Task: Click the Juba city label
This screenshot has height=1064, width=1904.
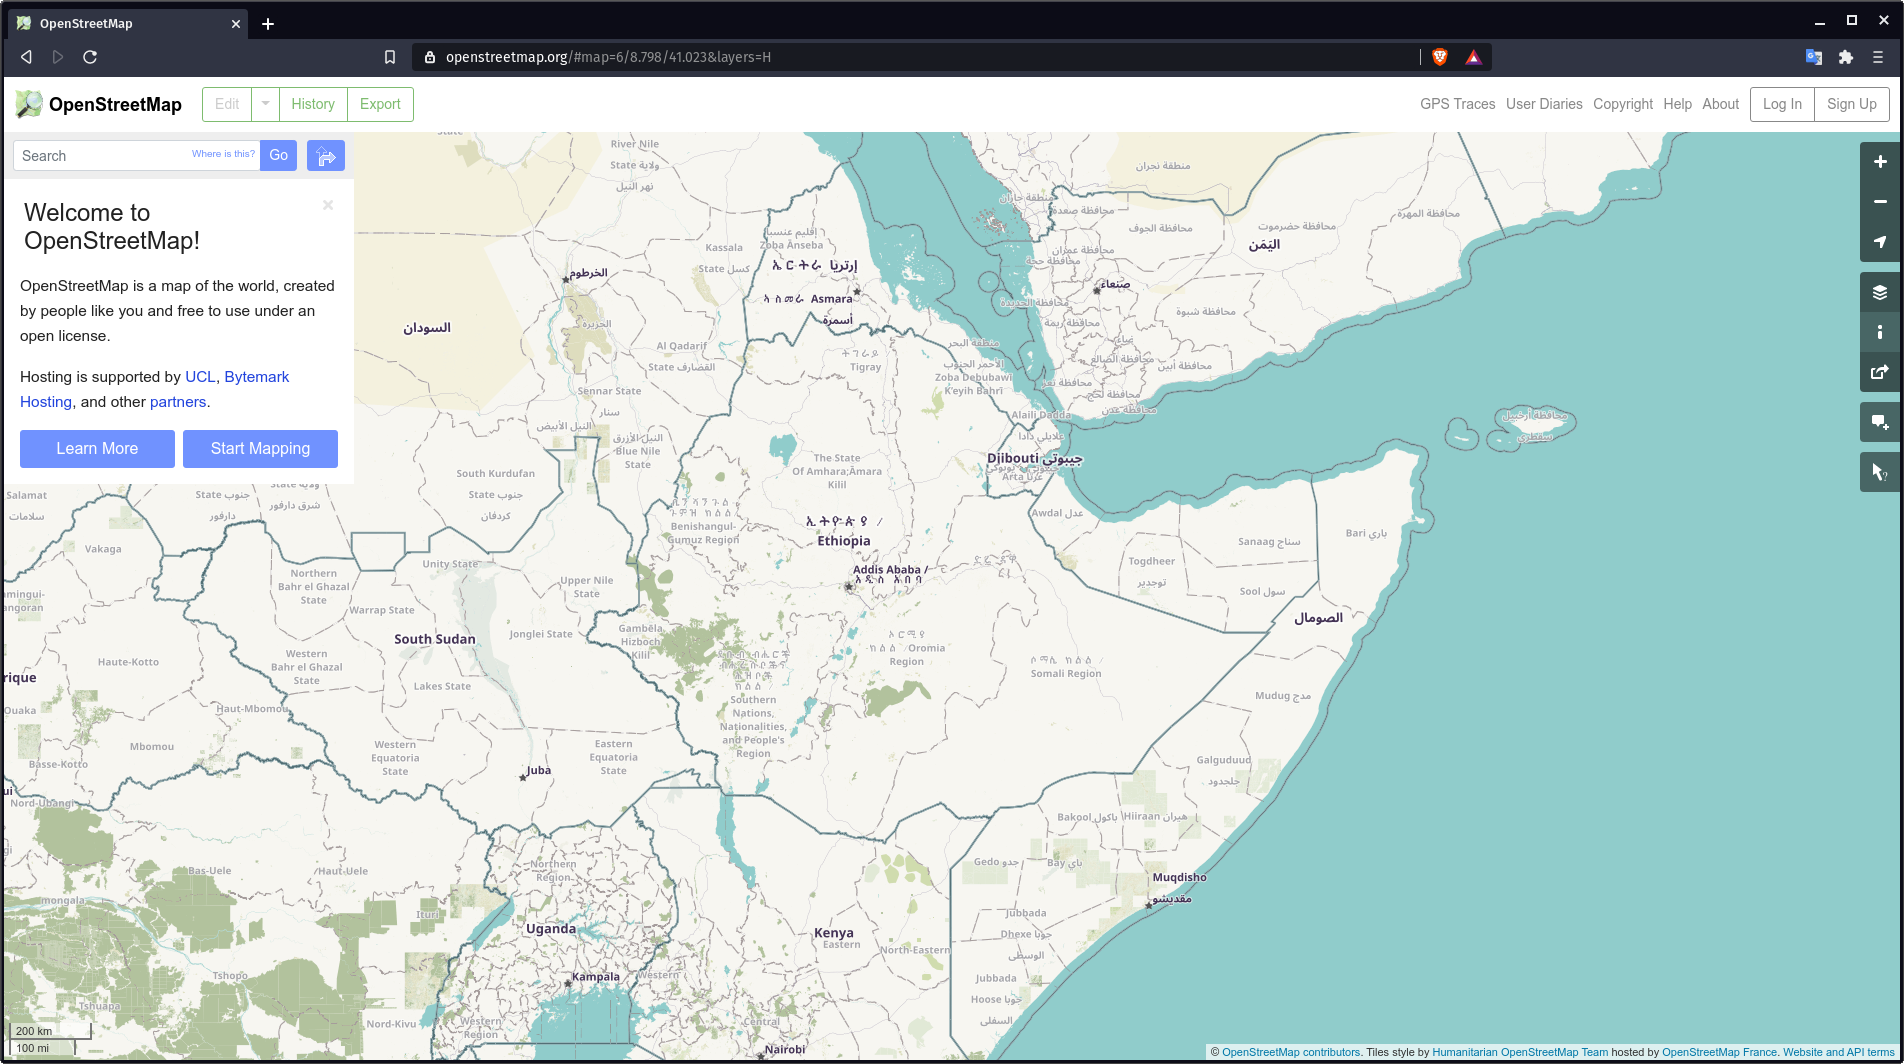Action: 539,770
